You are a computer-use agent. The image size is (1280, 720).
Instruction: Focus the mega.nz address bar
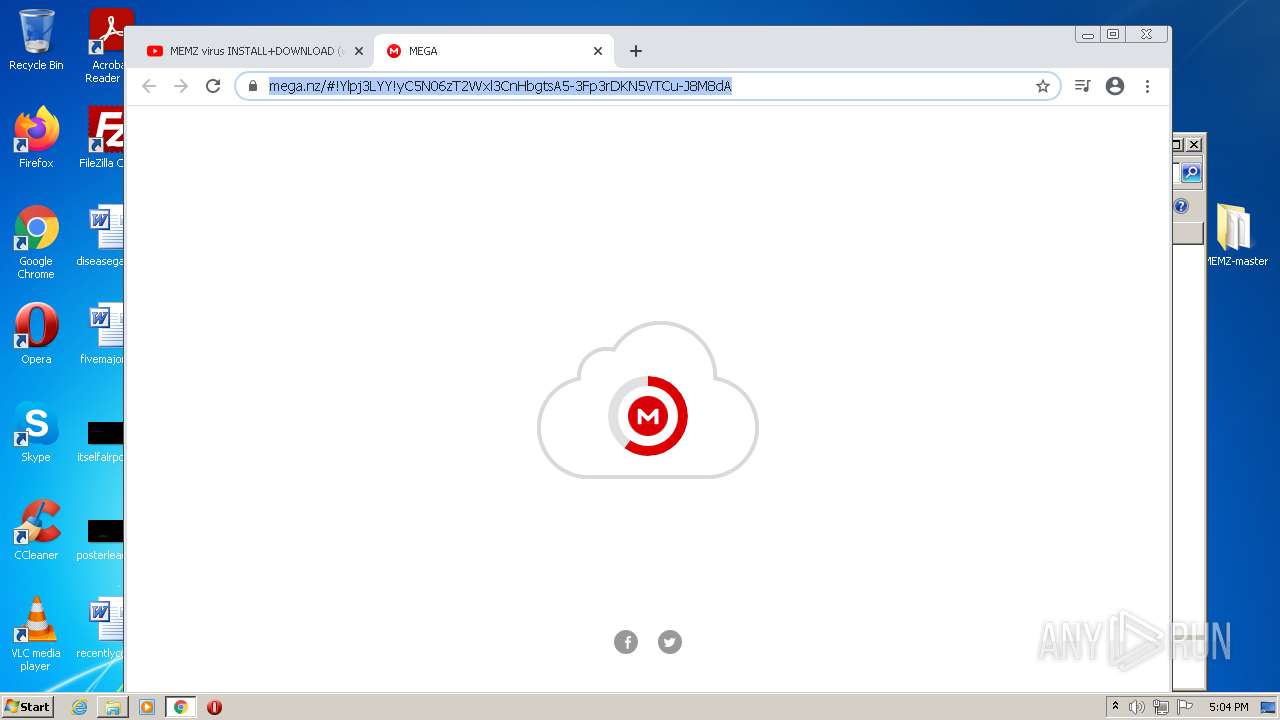[x=648, y=86]
